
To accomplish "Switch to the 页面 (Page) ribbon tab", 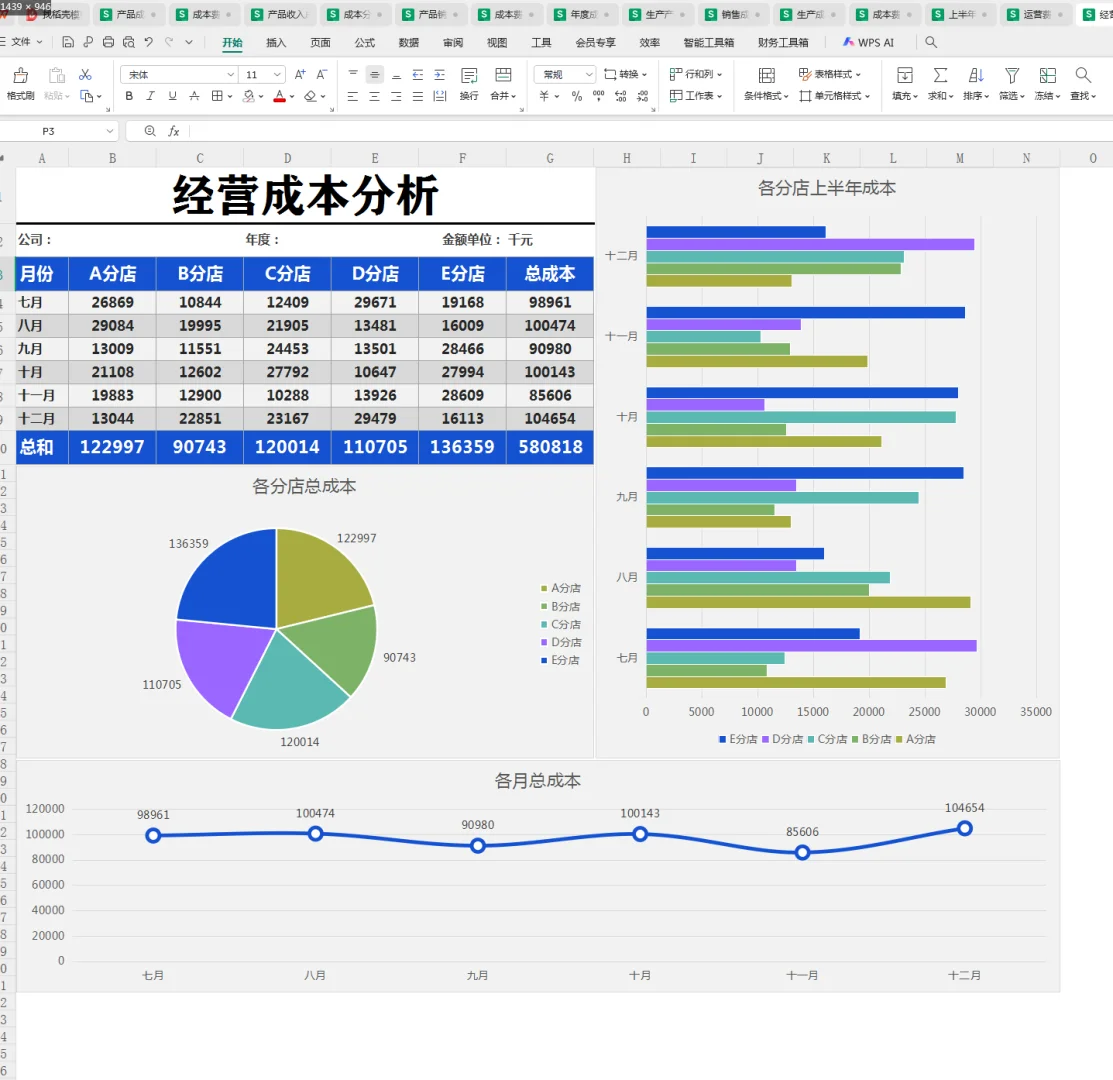I will click(x=320, y=43).
